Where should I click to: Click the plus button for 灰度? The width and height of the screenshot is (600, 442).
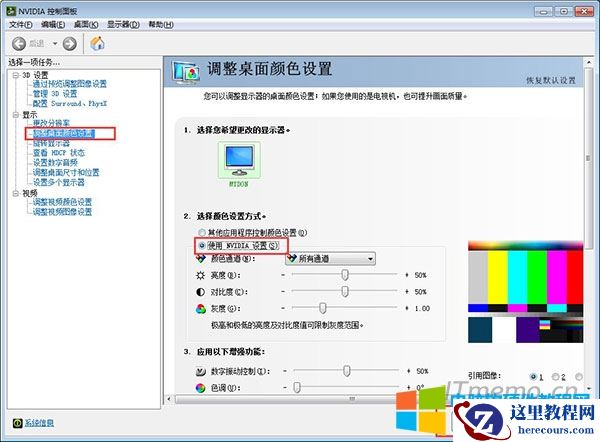[406, 308]
